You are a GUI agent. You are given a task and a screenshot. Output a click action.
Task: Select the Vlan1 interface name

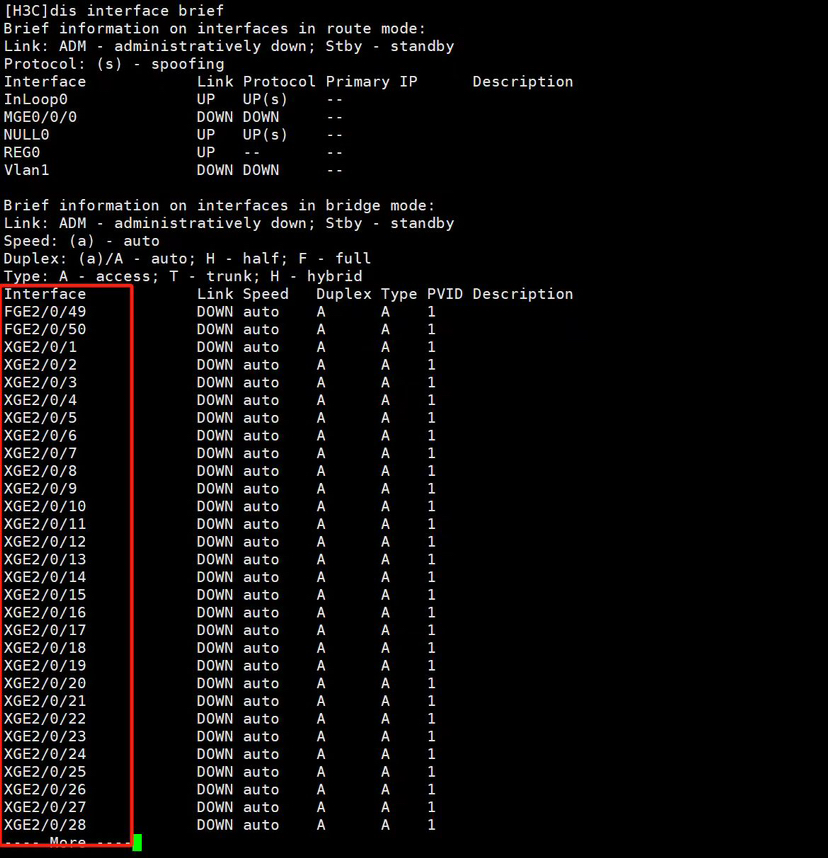point(26,170)
